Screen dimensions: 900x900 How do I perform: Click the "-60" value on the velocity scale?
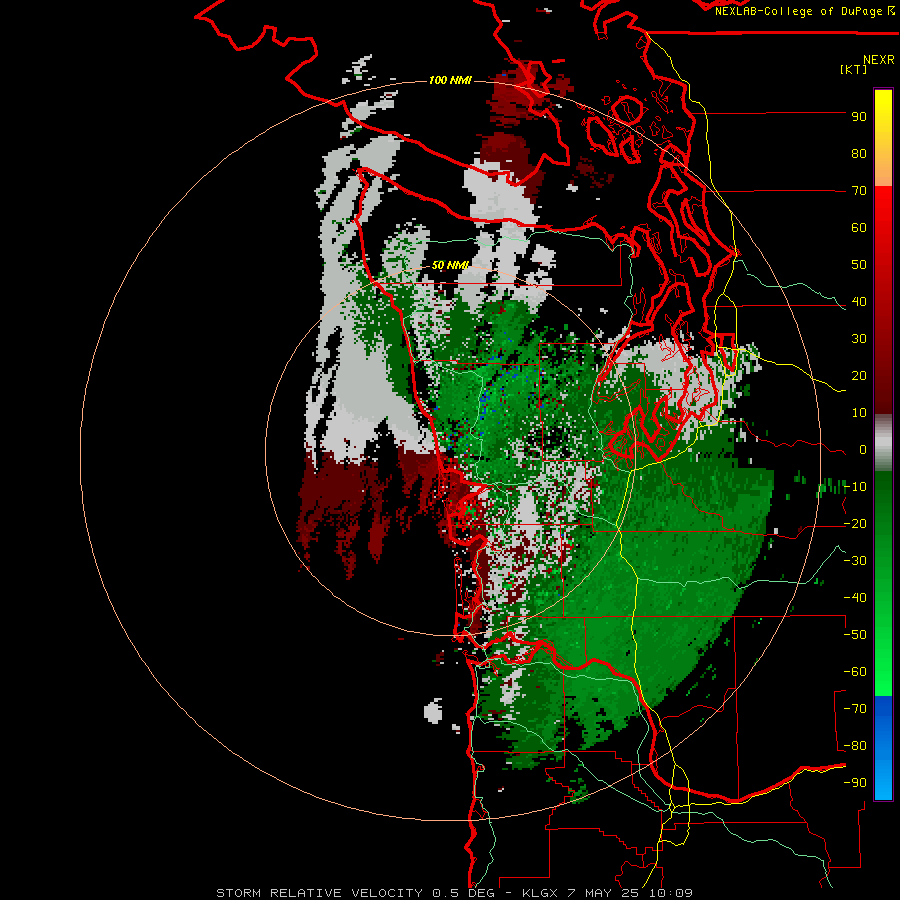[855, 672]
